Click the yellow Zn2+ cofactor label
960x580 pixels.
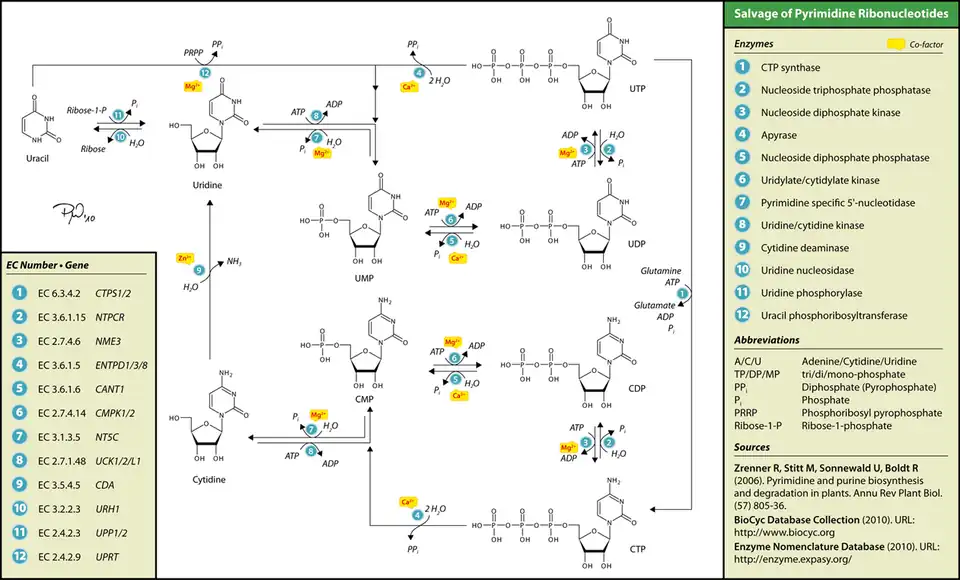click(x=185, y=257)
